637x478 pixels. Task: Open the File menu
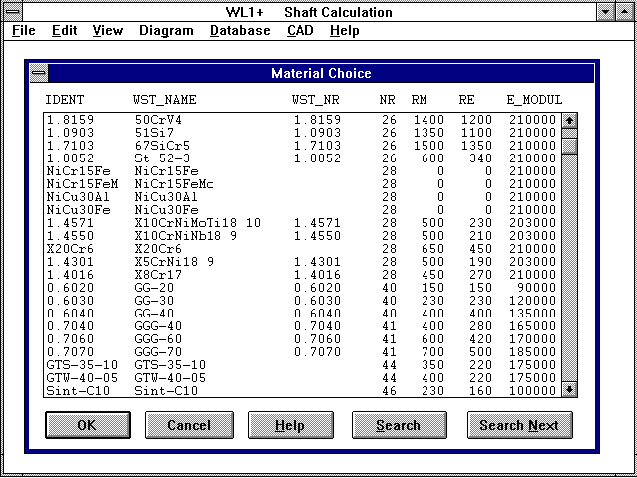click(x=24, y=31)
